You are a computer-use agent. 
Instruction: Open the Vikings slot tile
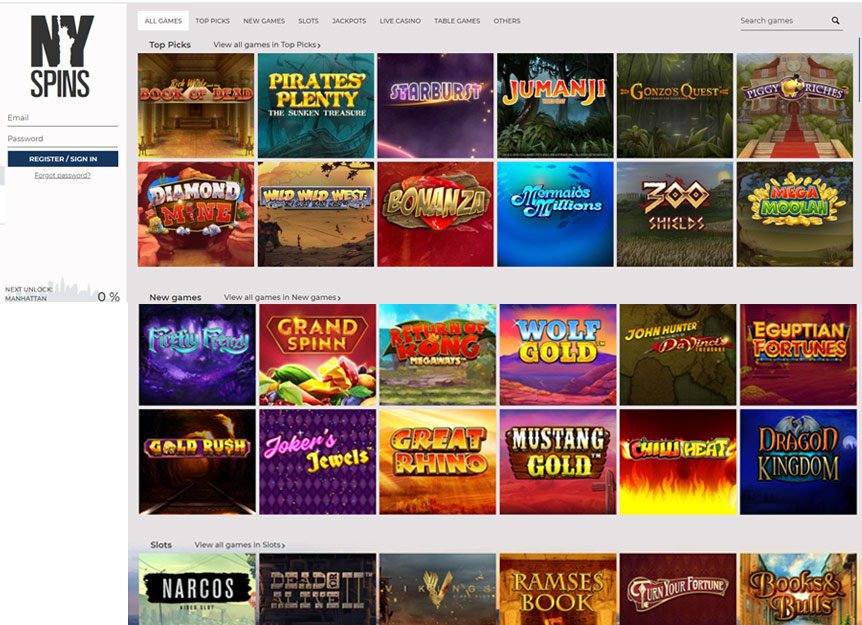pos(438,589)
